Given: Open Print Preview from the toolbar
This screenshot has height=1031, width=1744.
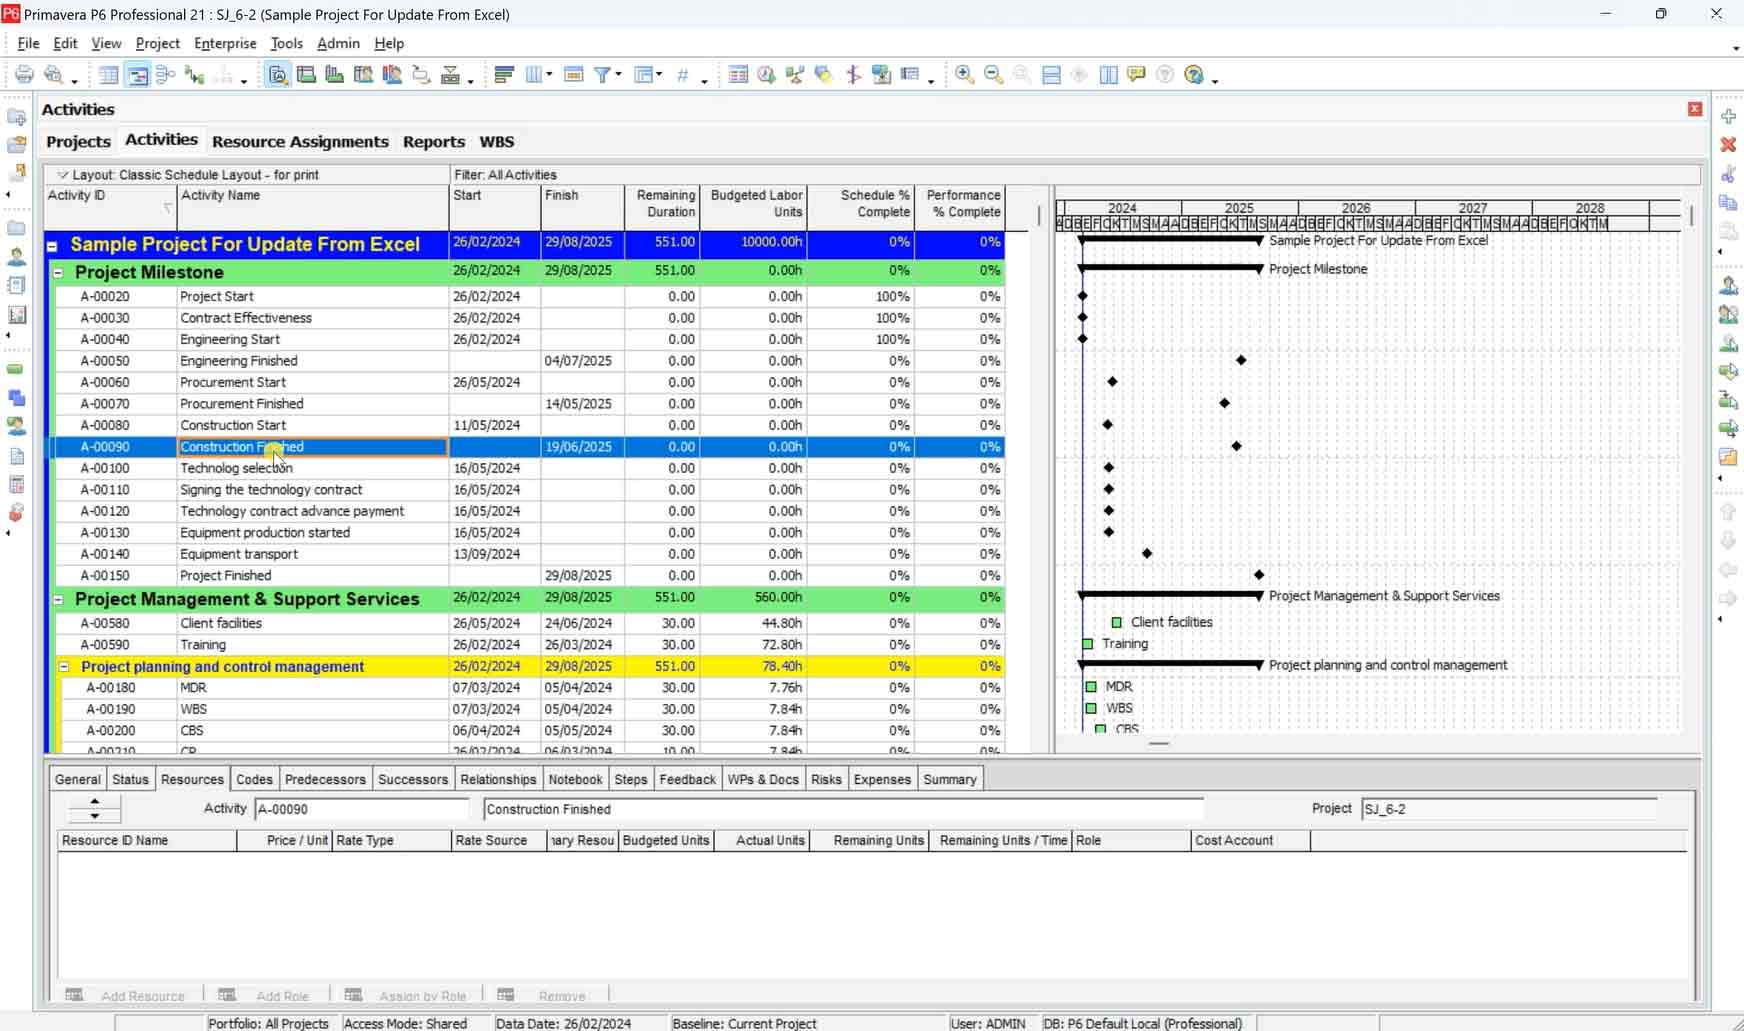Looking at the screenshot, I should 54,75.
